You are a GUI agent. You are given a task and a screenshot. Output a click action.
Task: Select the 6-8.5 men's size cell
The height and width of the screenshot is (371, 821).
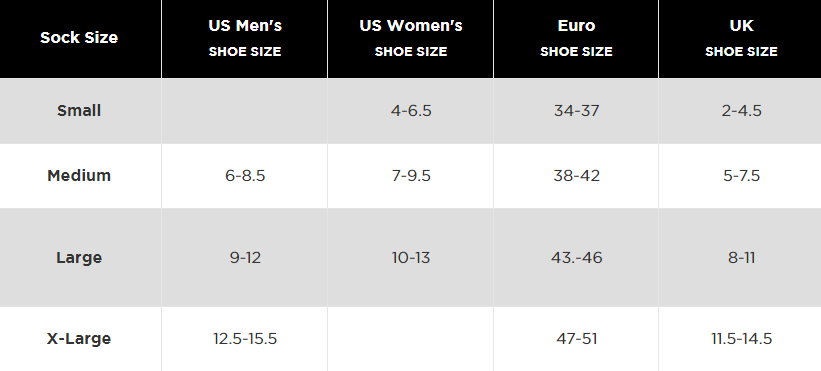click(245, 175)
